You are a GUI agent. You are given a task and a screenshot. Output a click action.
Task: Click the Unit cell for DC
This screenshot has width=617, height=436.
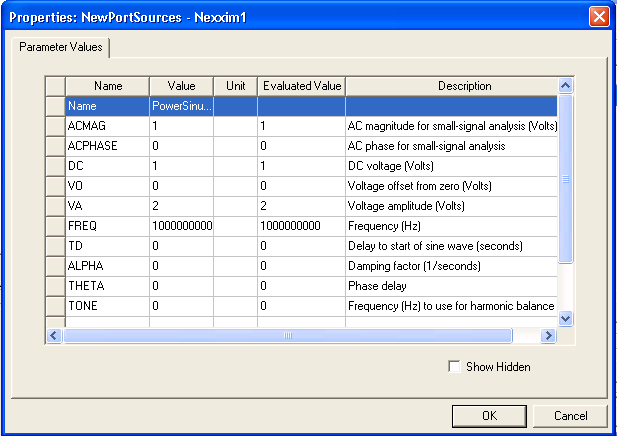pos(235,166)
